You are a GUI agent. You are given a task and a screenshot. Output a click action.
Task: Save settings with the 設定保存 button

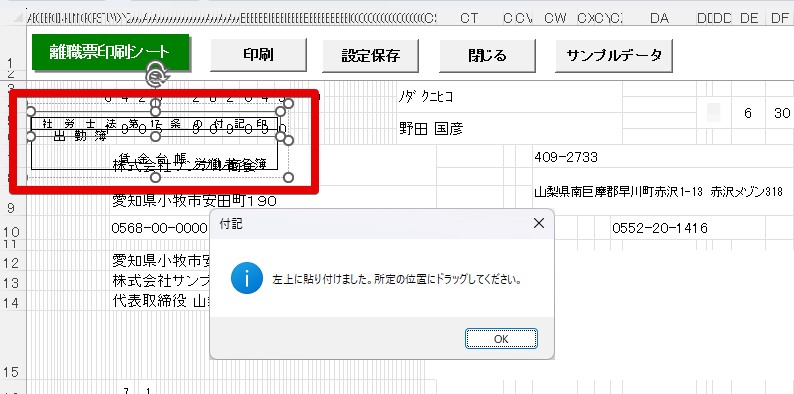(x=371, y=55)
